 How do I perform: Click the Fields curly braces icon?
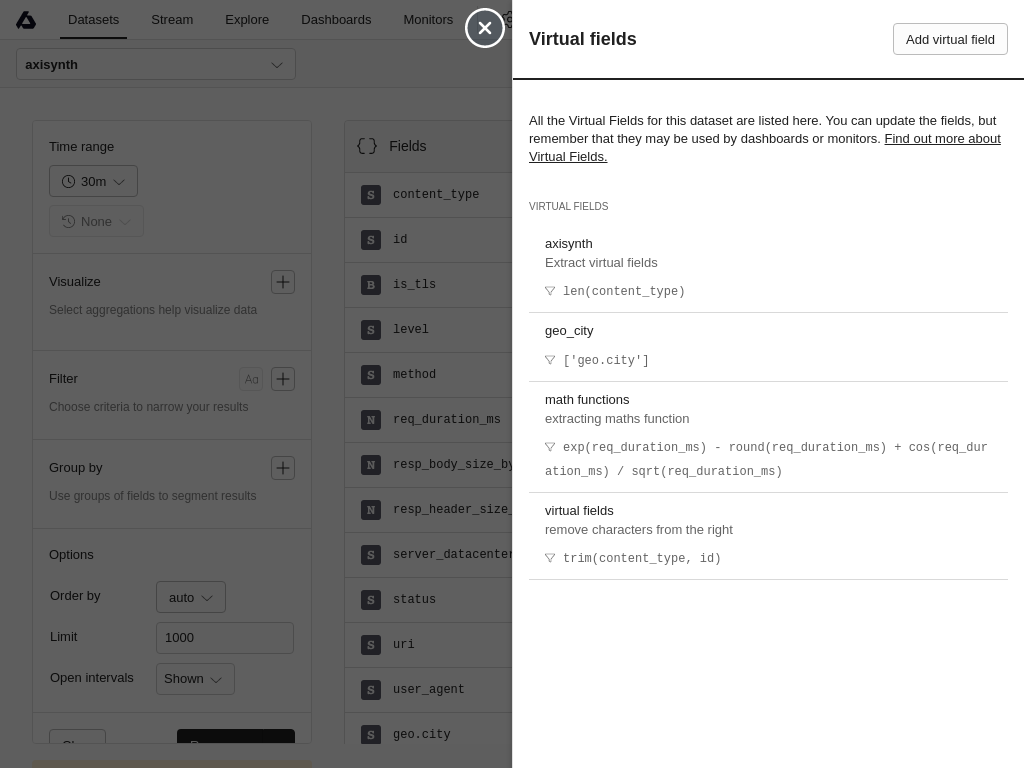367,146
